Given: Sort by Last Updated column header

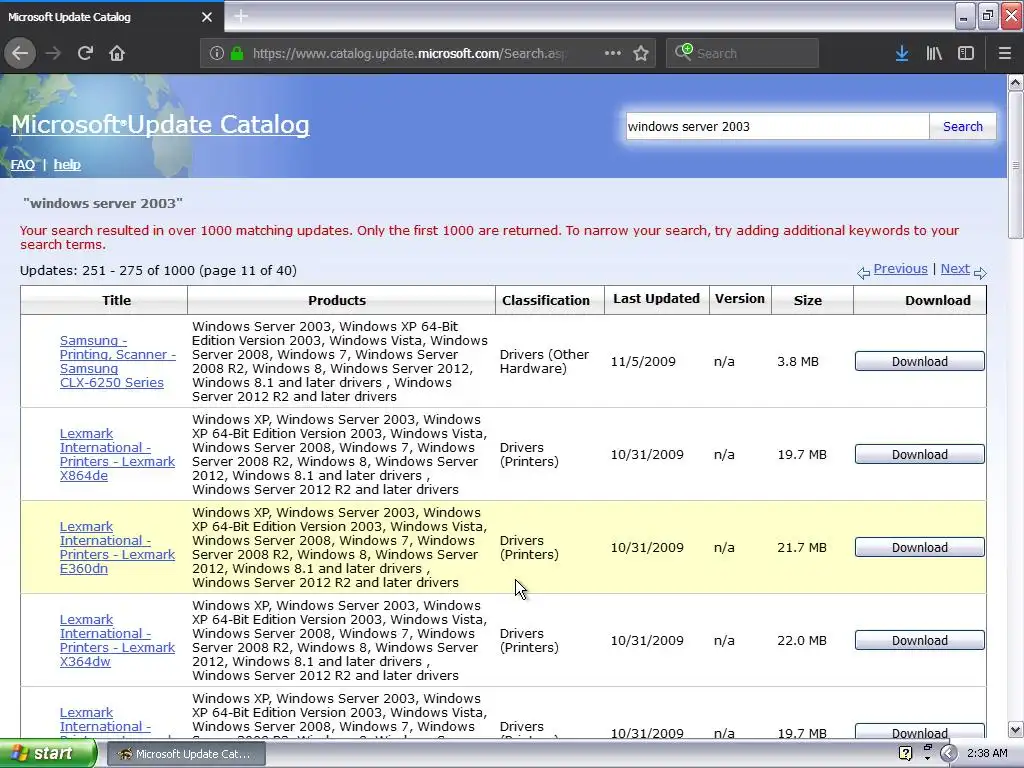Looking at the screenshot, I should (656, 298).
